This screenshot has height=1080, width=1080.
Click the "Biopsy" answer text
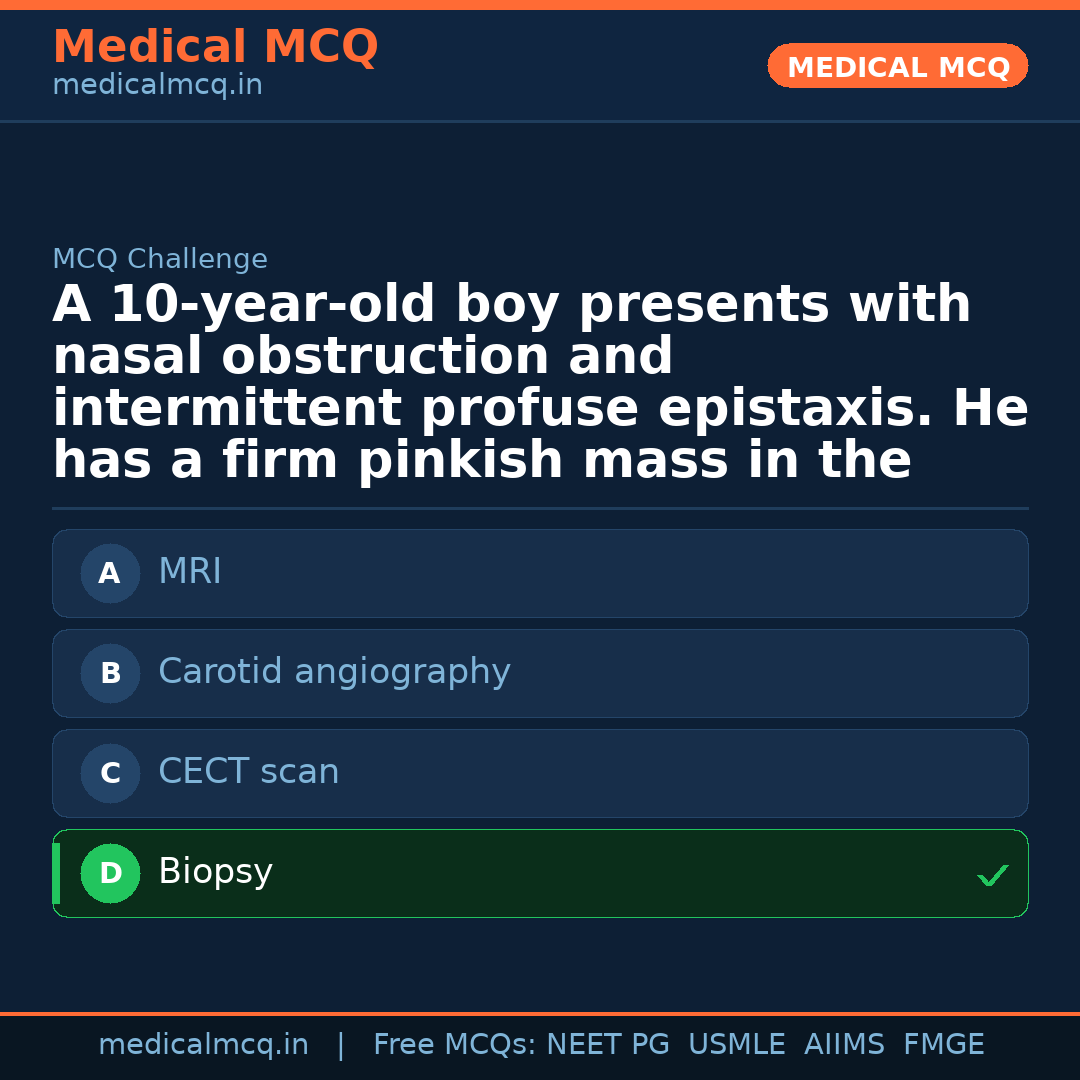(x=215, y=872)
